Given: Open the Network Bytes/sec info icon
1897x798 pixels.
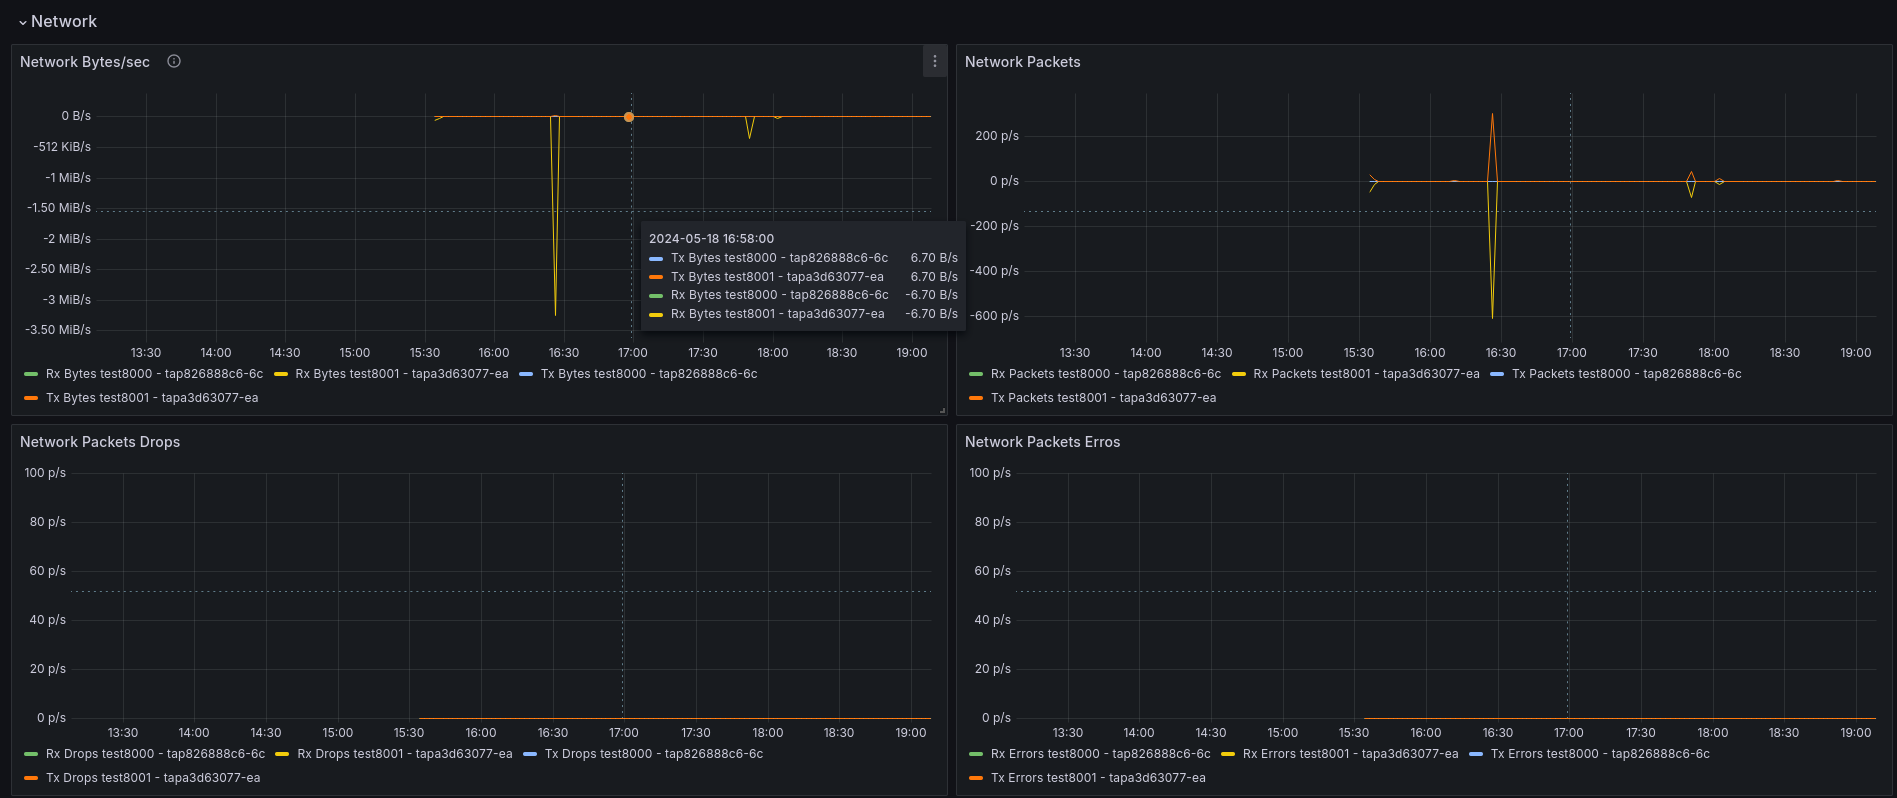Looking at the screenshot, I should (x=174, y=61).
